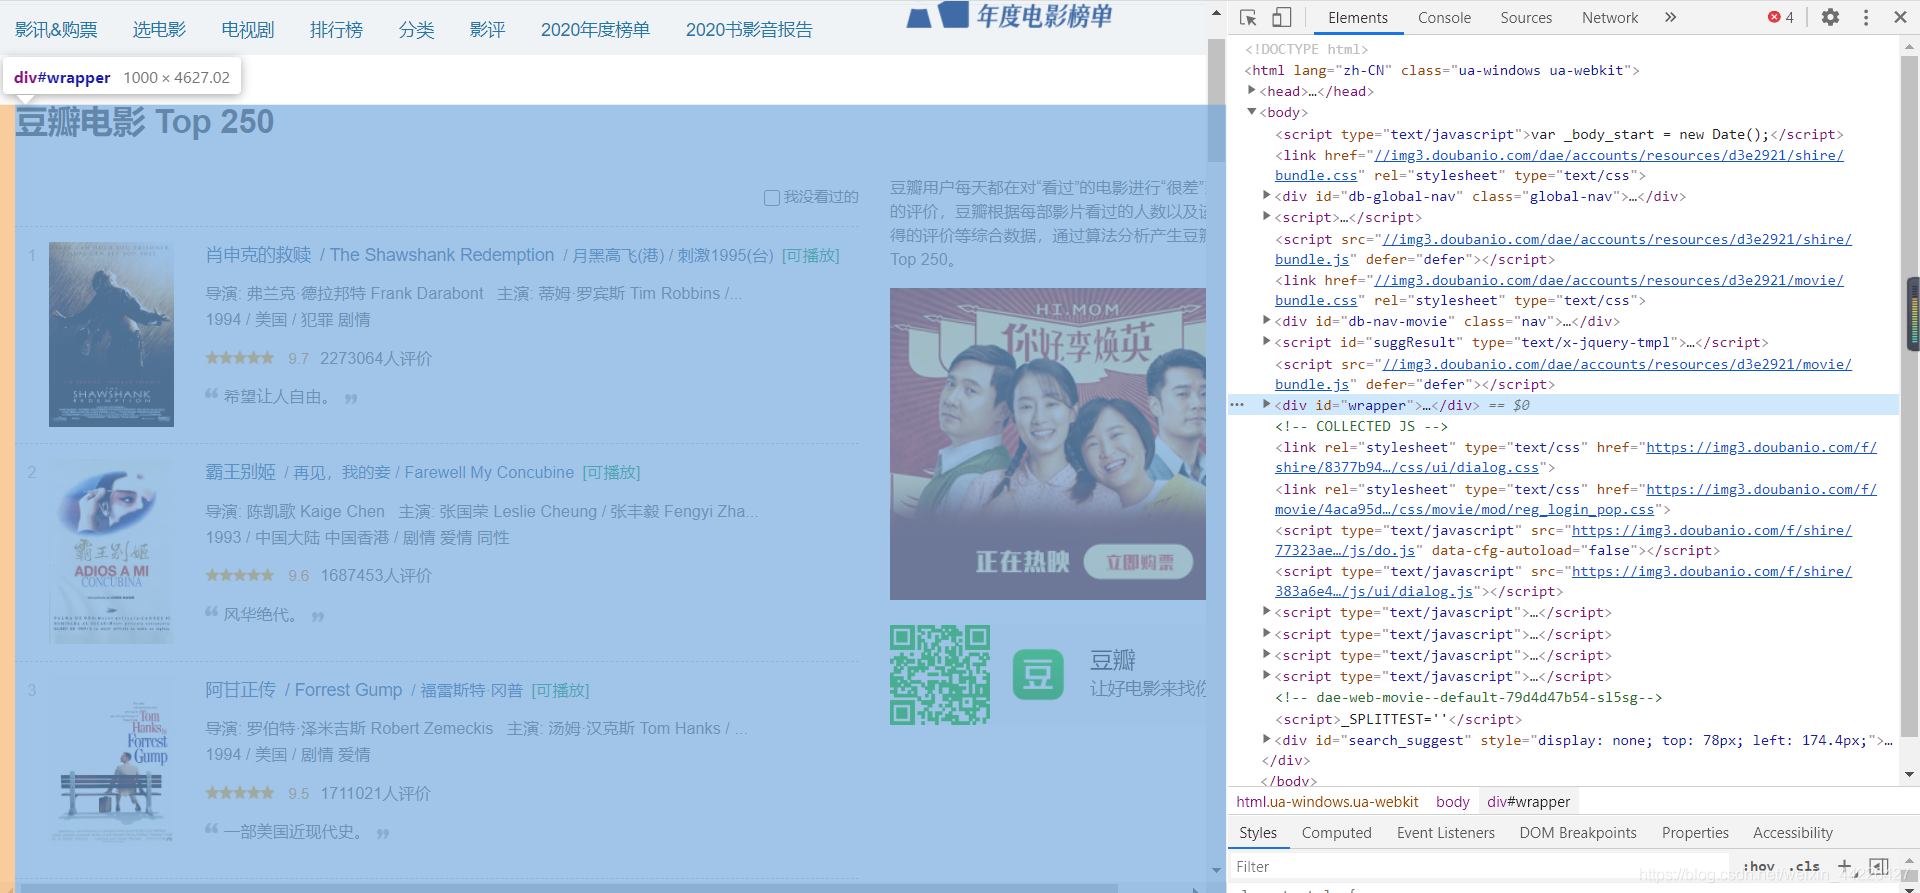The image size is (1920, 893).
Task: Collapse the body node
Action: (1251, 111)
